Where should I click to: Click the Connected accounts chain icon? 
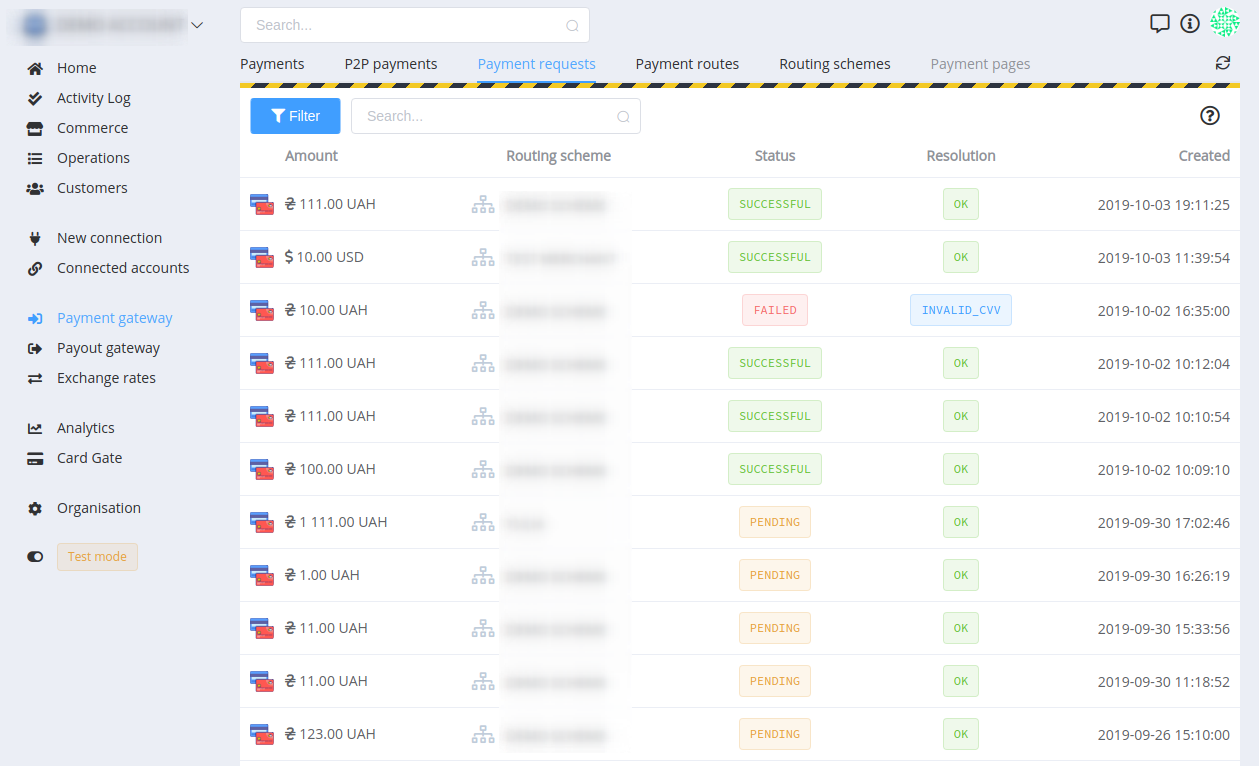[35, 268]
